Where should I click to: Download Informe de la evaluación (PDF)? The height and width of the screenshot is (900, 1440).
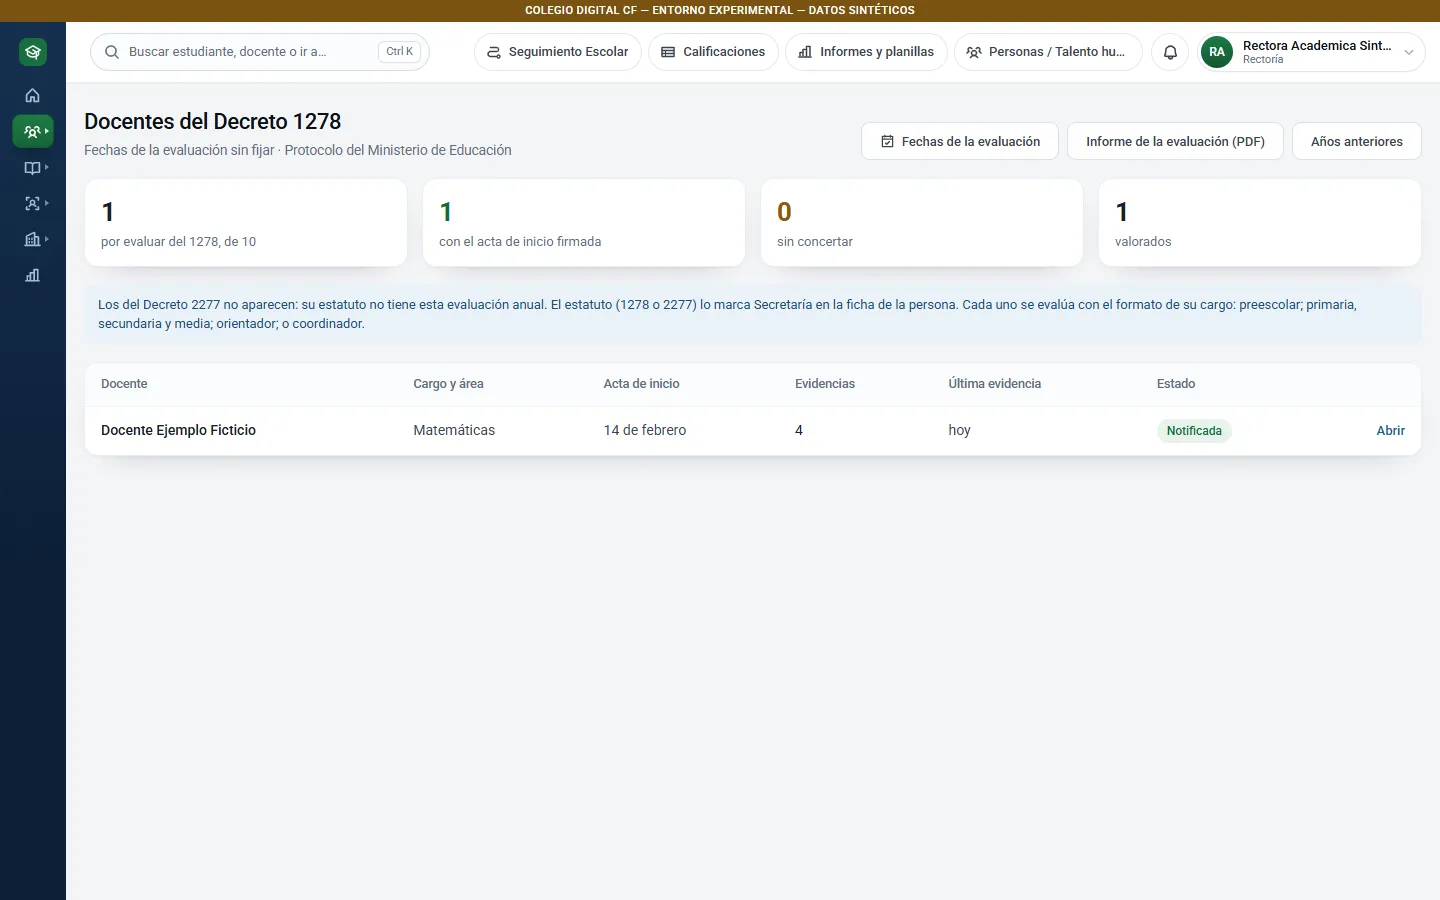point(1175,142)
